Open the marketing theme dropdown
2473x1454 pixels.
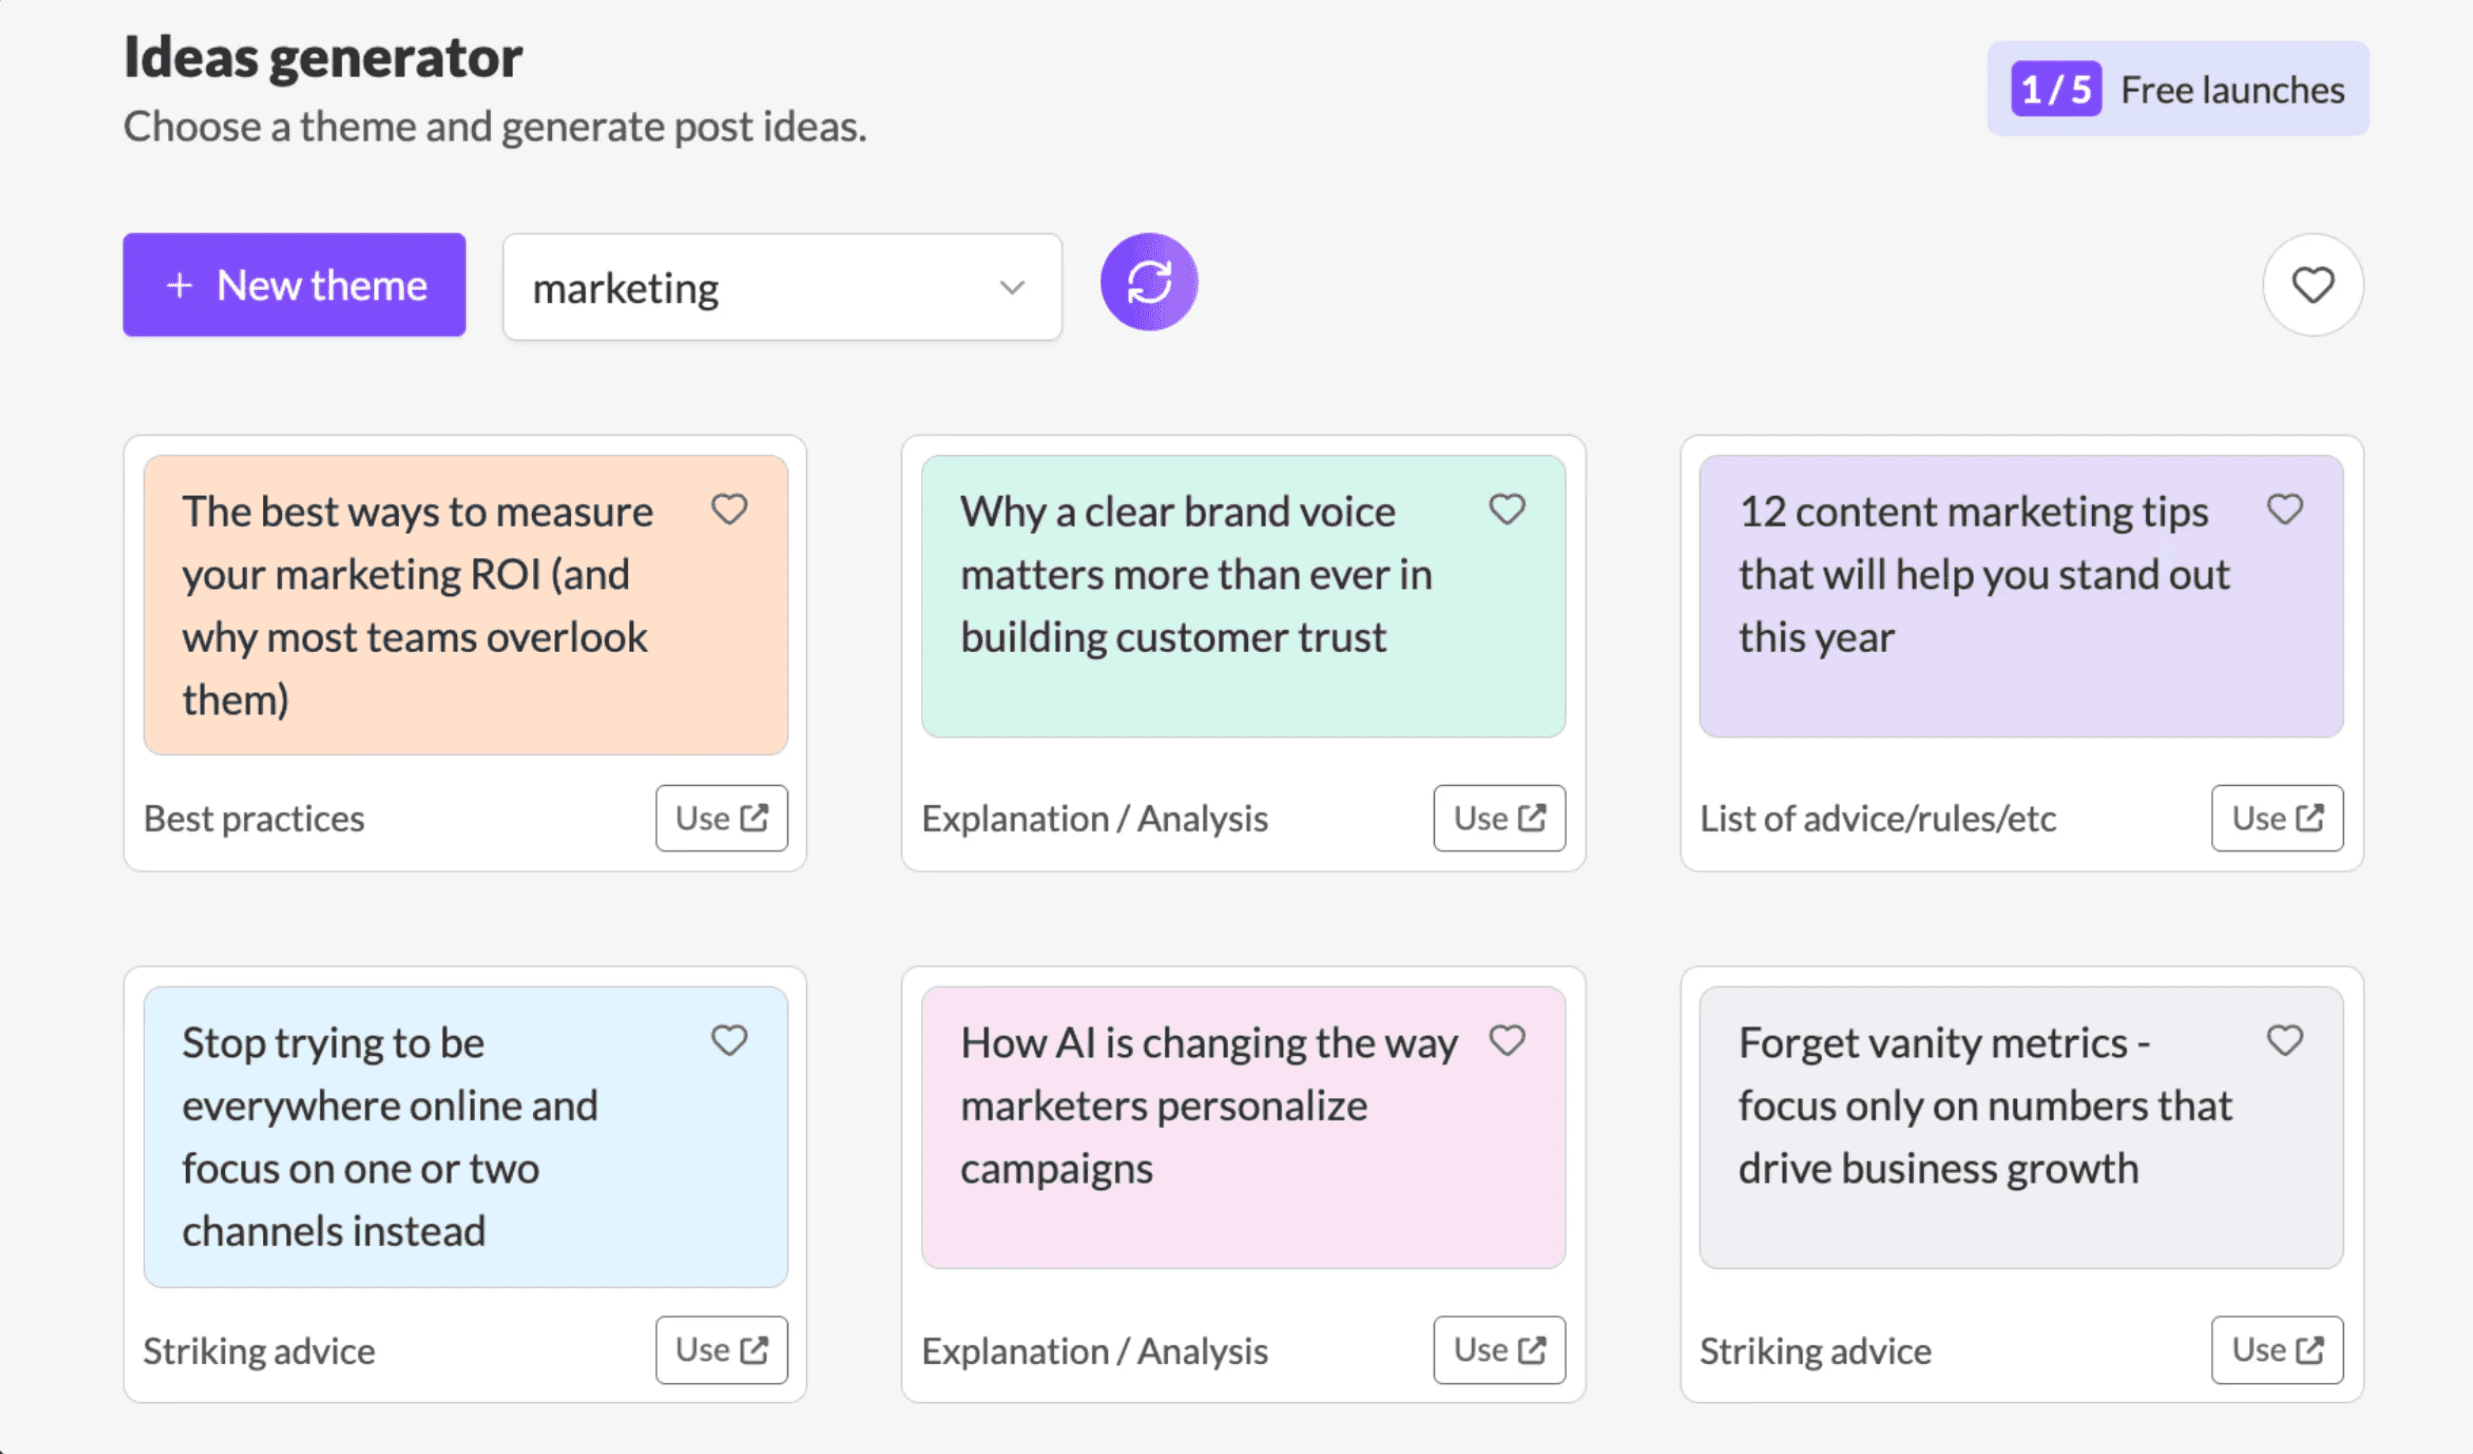click(780, 288)
